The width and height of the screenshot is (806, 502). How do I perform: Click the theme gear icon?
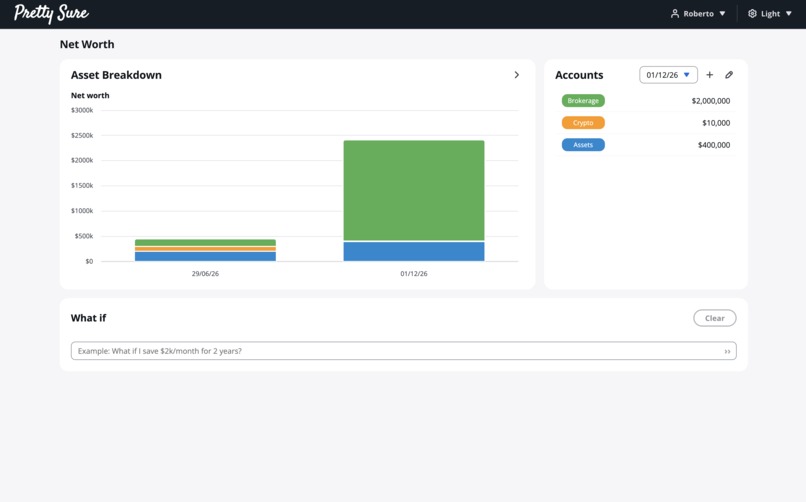(x=752, y=14)
